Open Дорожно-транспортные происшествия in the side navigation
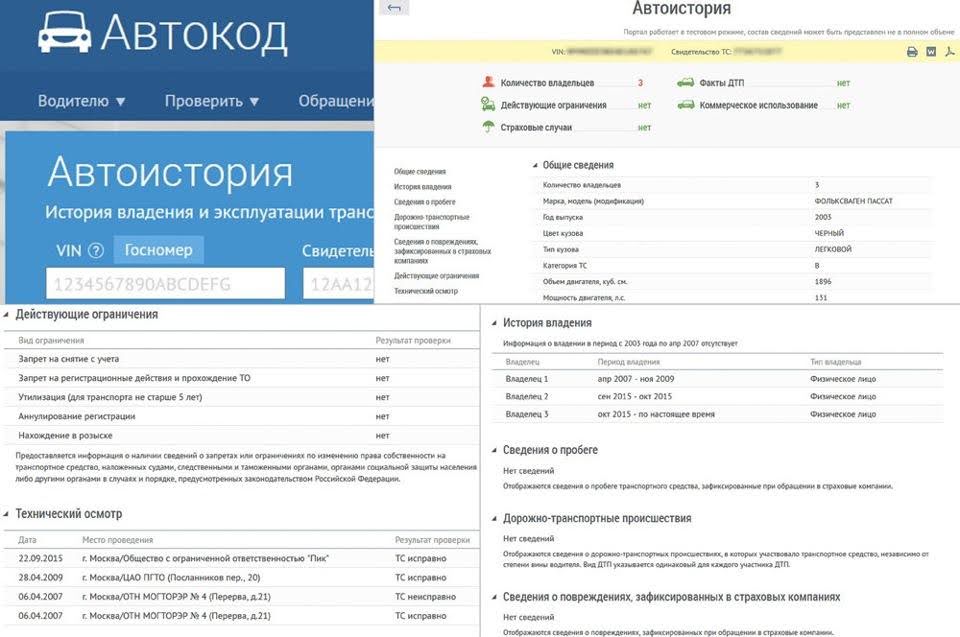Viewport: 960px width, 637px height. pos(432,222)
